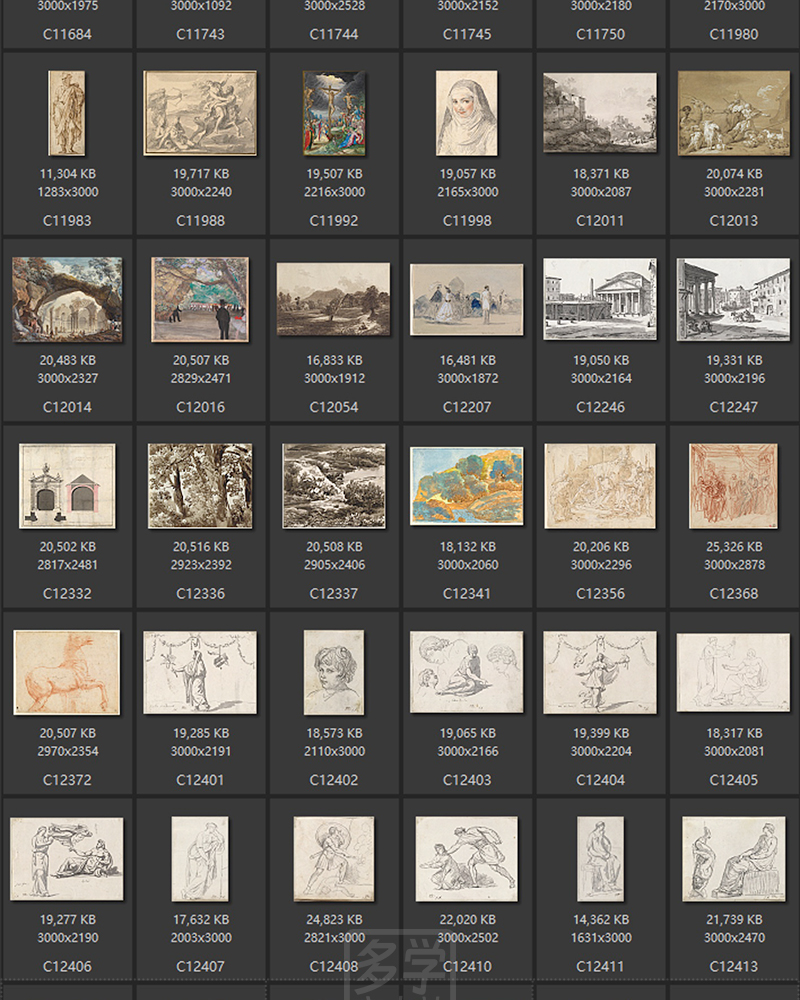Click the C11750 file name label
This screenshot has height=1000, width=800.
coord(600,34)
